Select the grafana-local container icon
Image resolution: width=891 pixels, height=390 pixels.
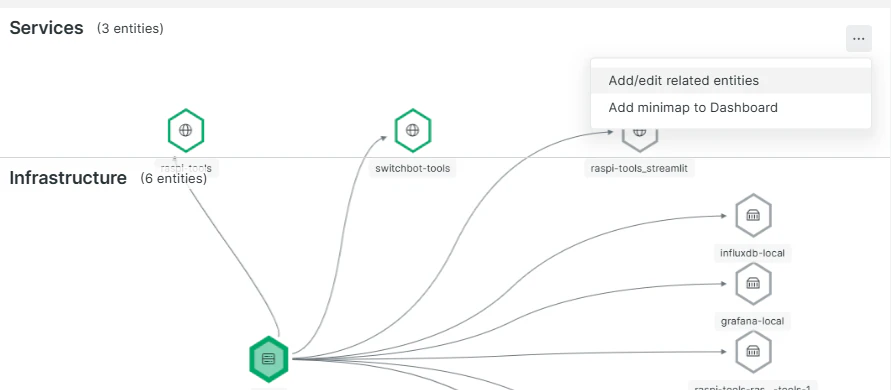753,283
